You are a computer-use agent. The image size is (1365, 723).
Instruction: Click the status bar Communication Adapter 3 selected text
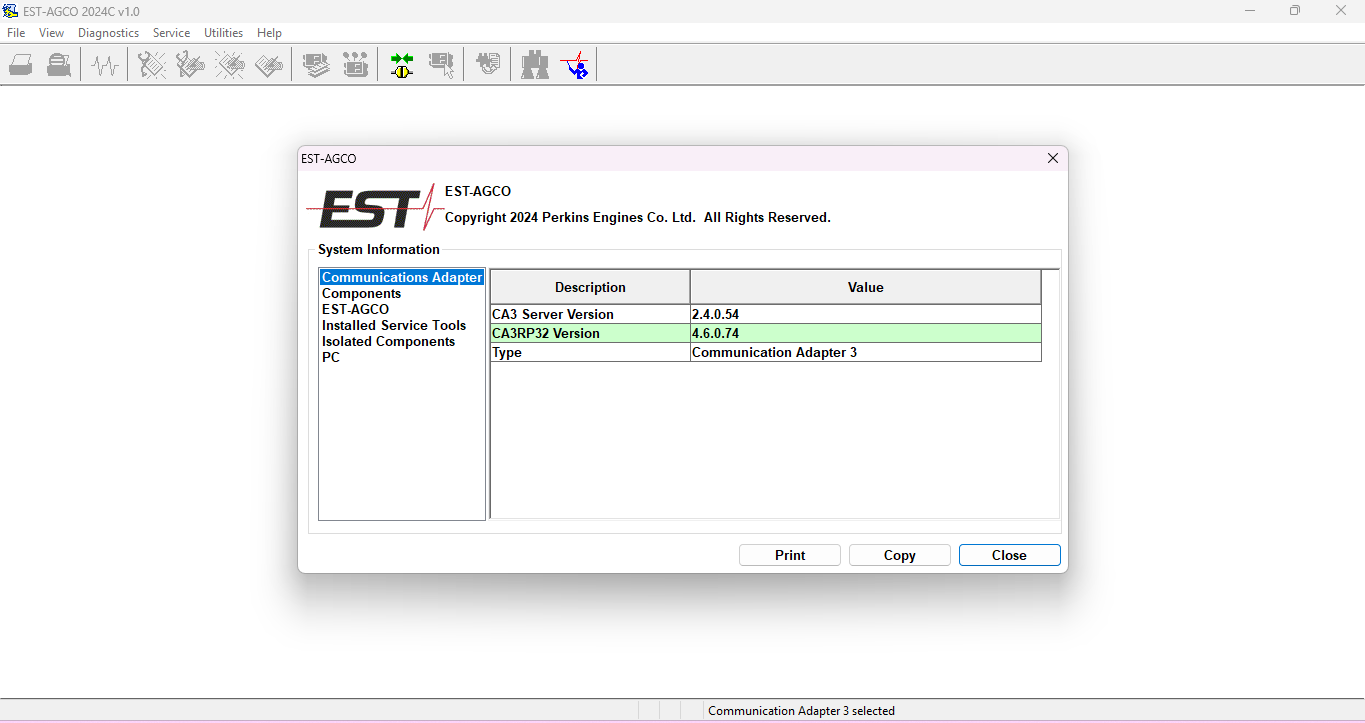[801, 711]
